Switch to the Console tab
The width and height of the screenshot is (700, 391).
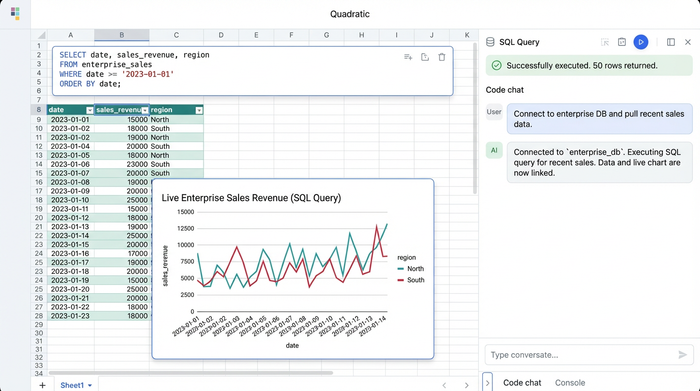(x=570, y=383)
